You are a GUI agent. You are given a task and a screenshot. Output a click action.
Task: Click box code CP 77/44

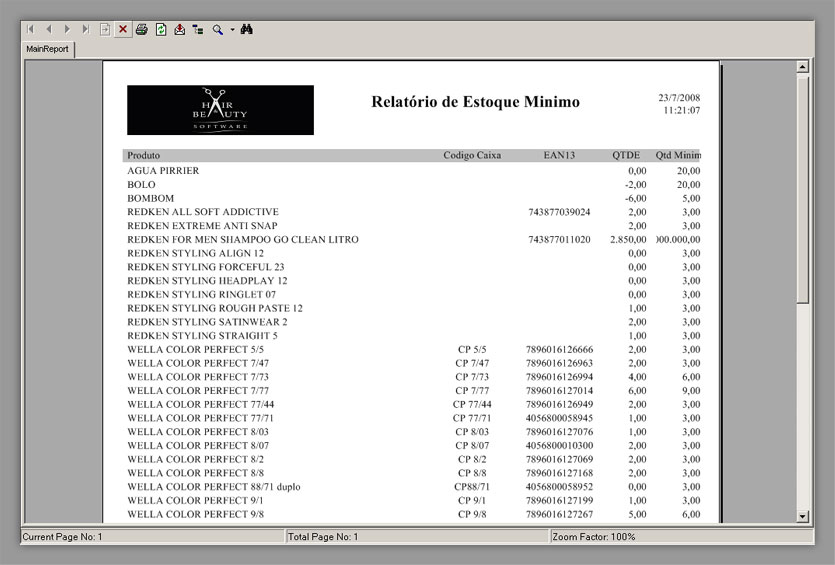tap(472, 405)
